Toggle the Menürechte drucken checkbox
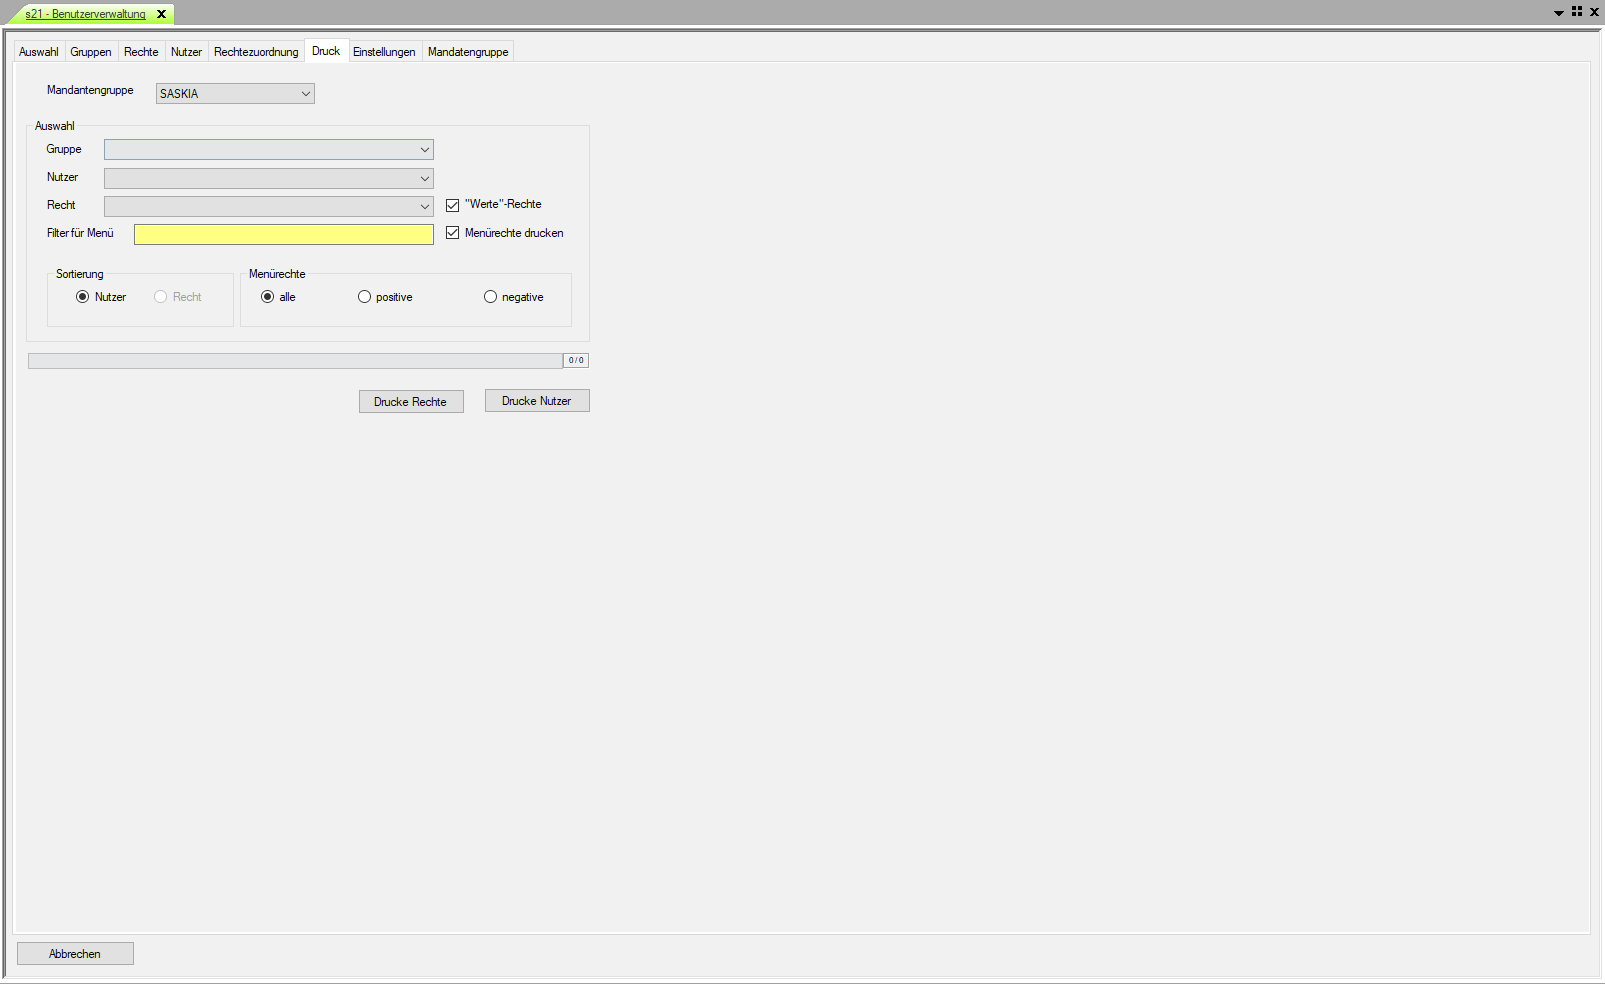 pyautogui.click(x=453, y=233)
